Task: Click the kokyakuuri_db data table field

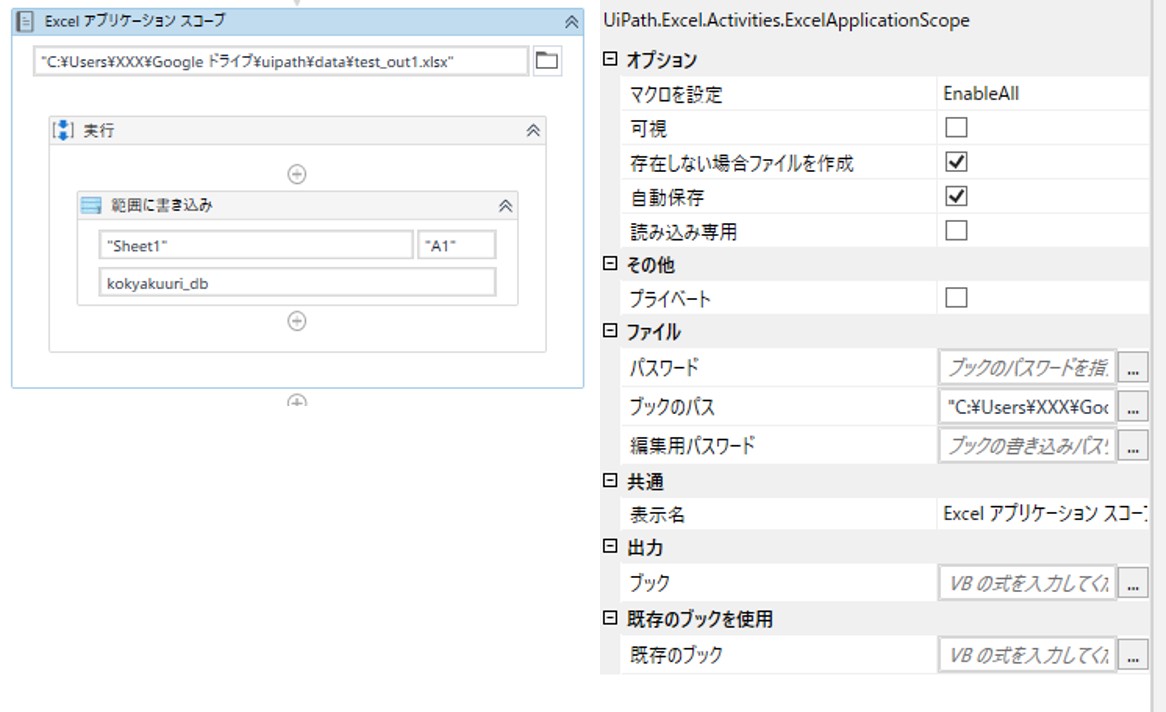Action: coord(297,283)
